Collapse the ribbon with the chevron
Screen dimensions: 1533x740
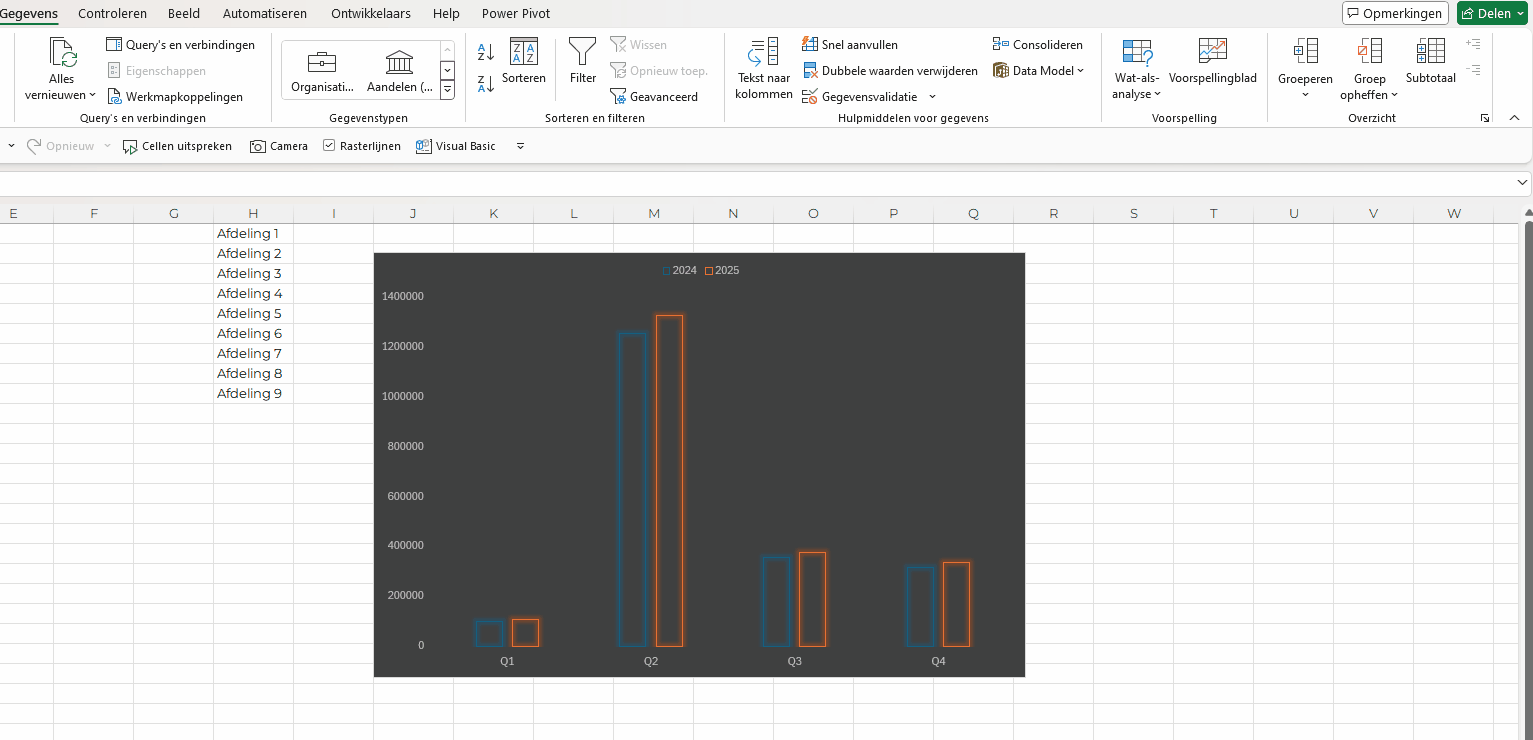[1514, 118]
